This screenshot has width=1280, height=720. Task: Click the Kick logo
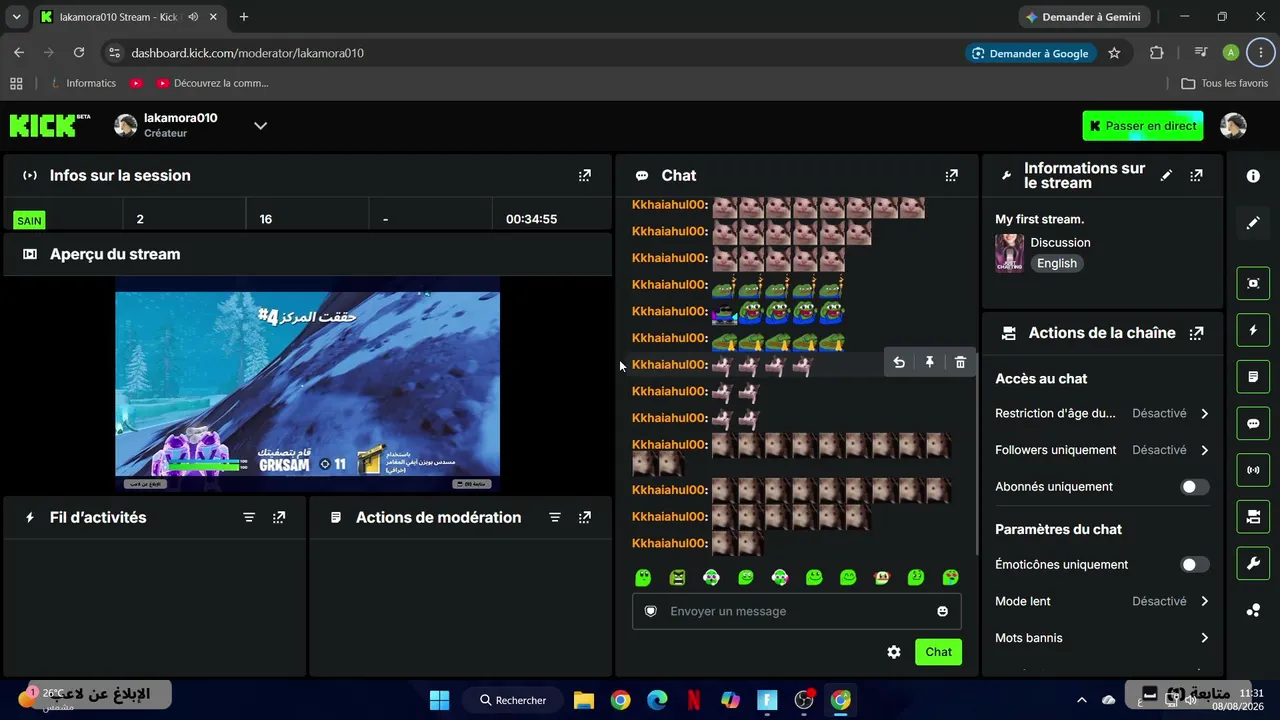point(50,125)
